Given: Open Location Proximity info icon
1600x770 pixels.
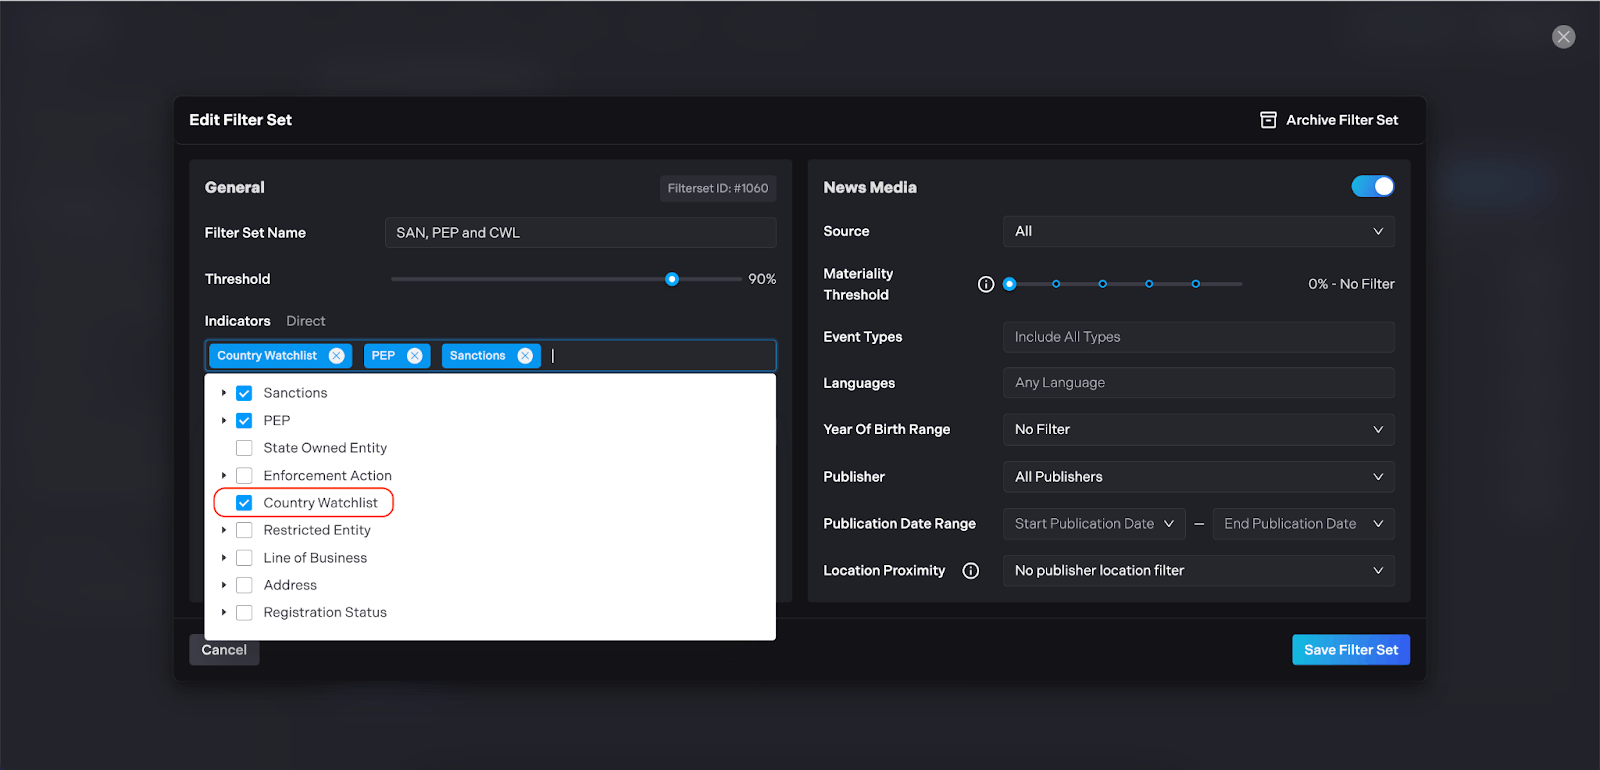Looking at the screenshot, I should coord(970,571).
